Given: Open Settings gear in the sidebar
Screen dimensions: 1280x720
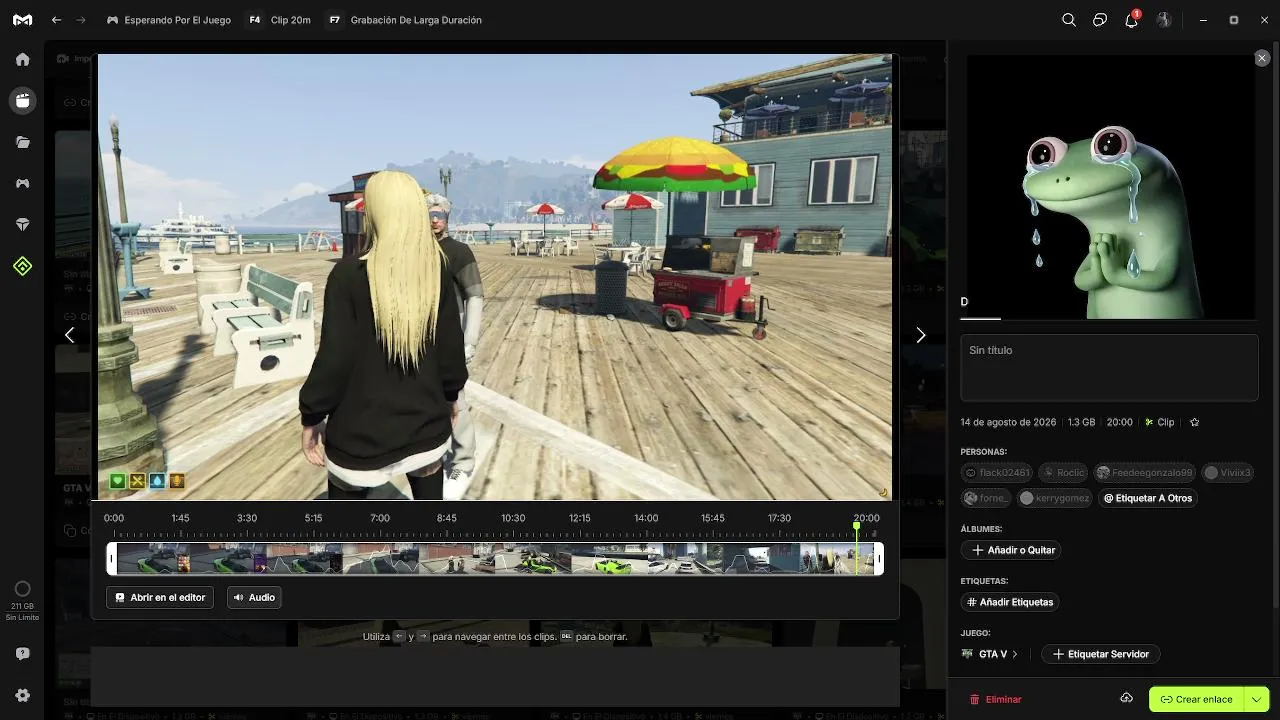Looking at the screenshot, I should (x=22, y=696).
